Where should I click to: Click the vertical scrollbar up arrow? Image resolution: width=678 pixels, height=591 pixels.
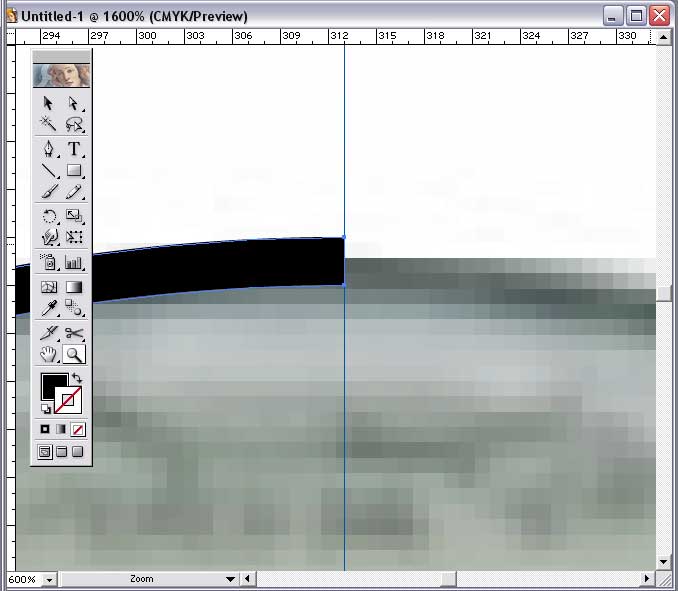664,37
